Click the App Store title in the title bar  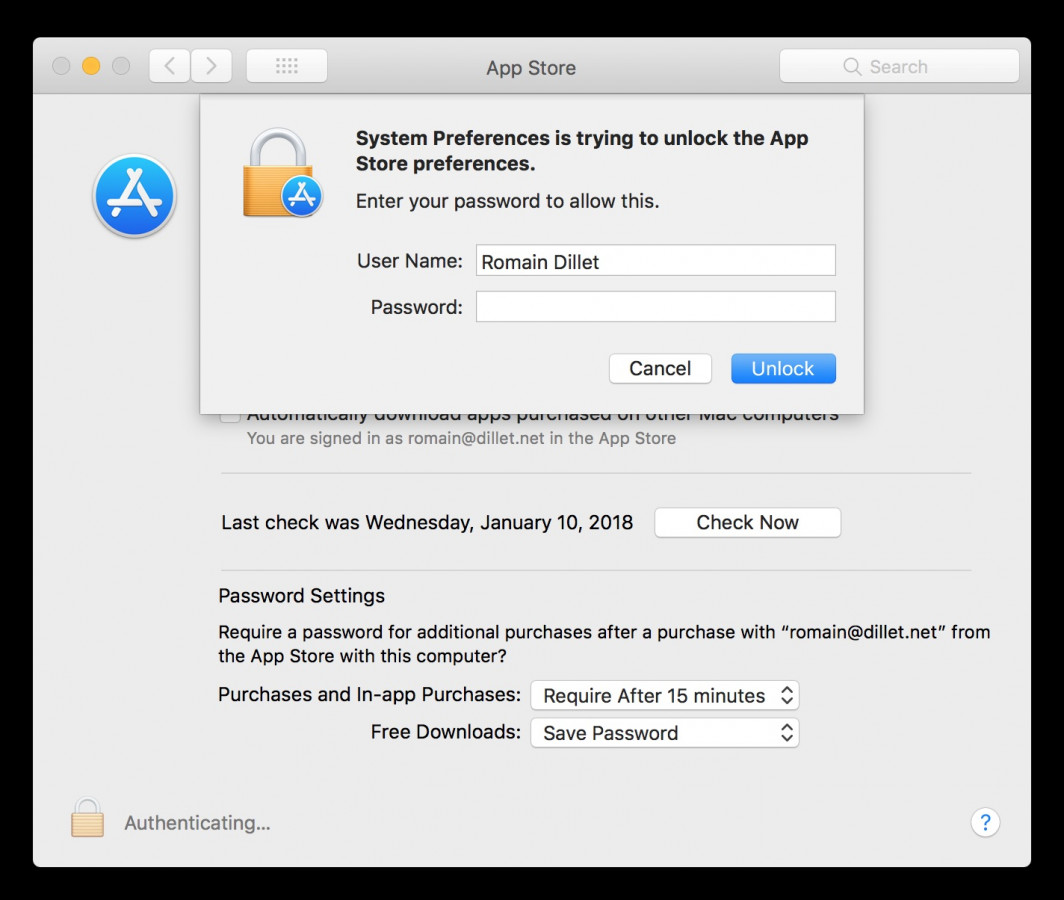click(531, 68)
